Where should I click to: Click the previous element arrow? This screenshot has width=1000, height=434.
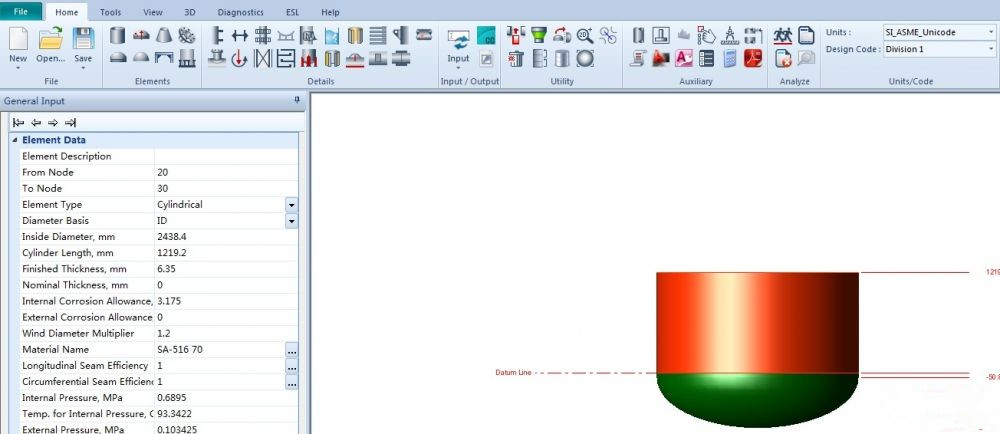pyautogui.click(x=36, y=122)
